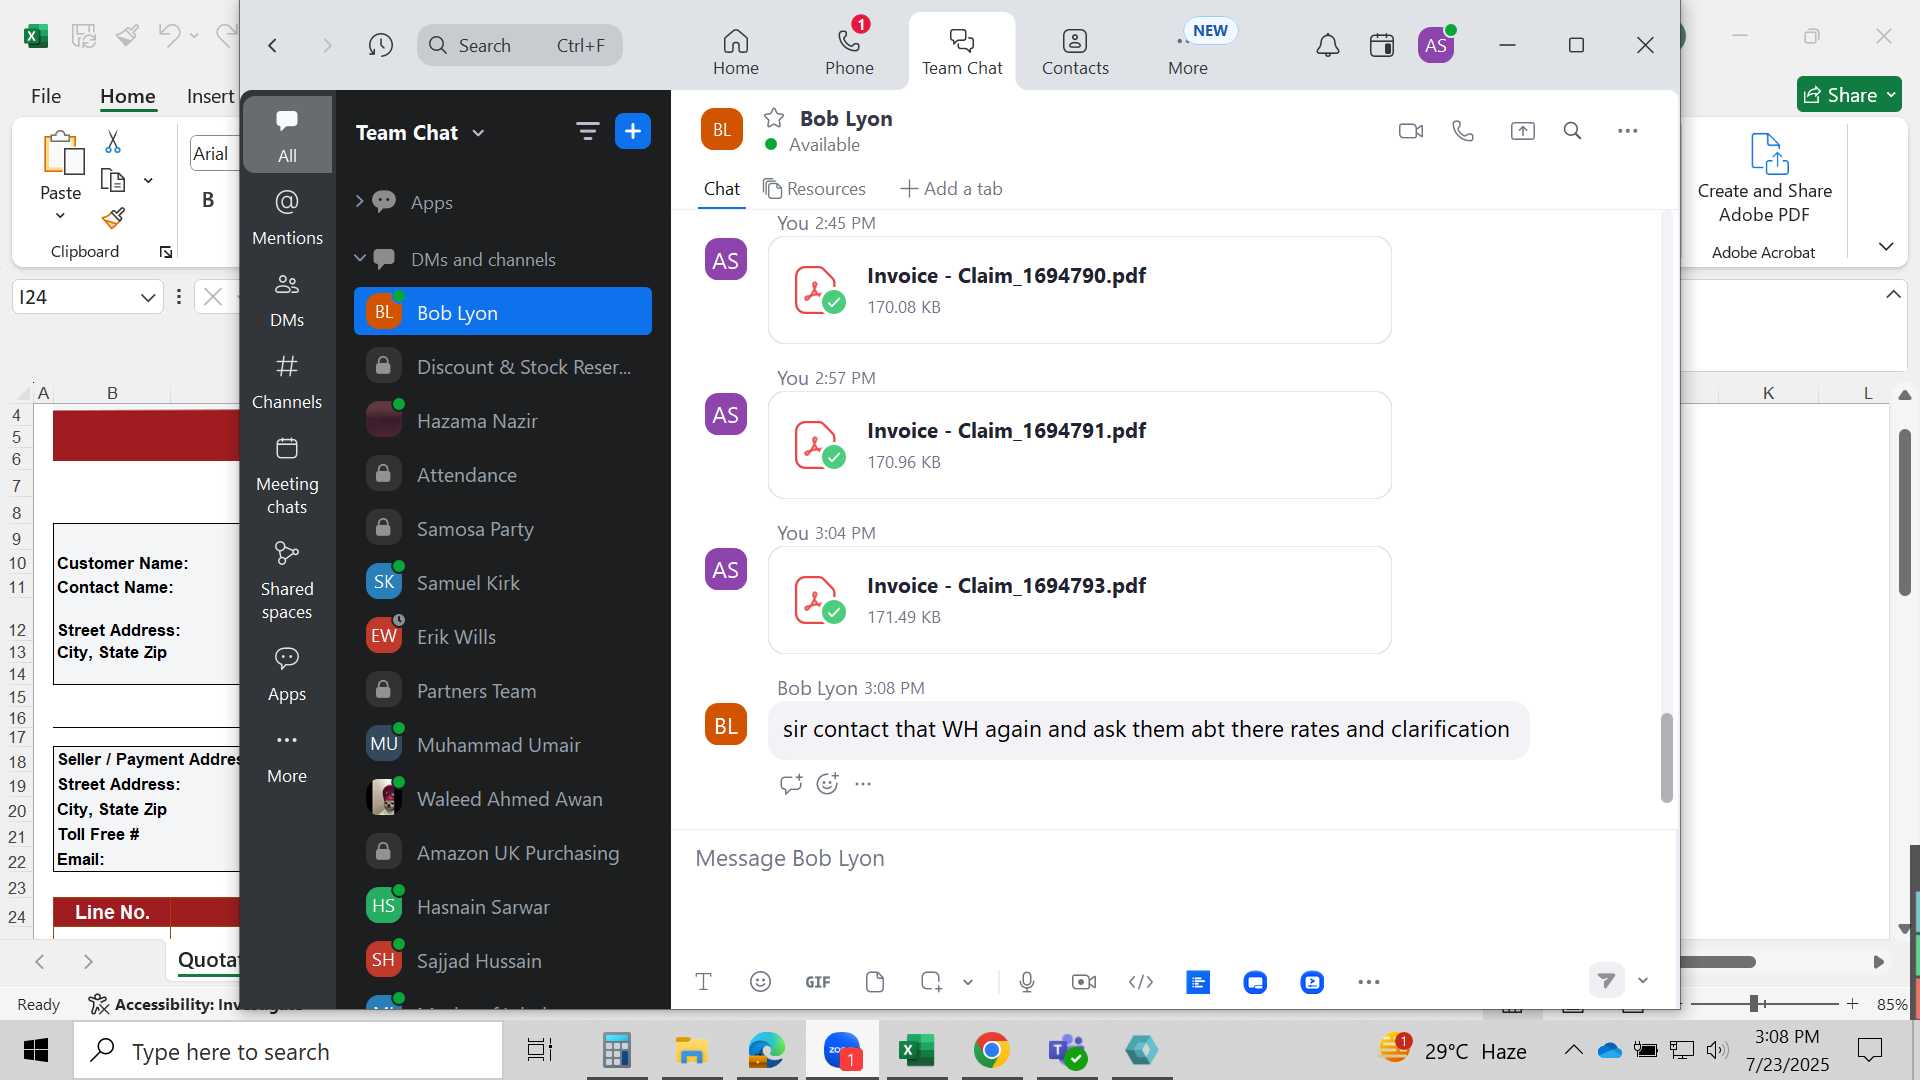Click the screenshot capture icon
The width and height of the screenshot is (1920, 1080).
click(x=931, y=982)
